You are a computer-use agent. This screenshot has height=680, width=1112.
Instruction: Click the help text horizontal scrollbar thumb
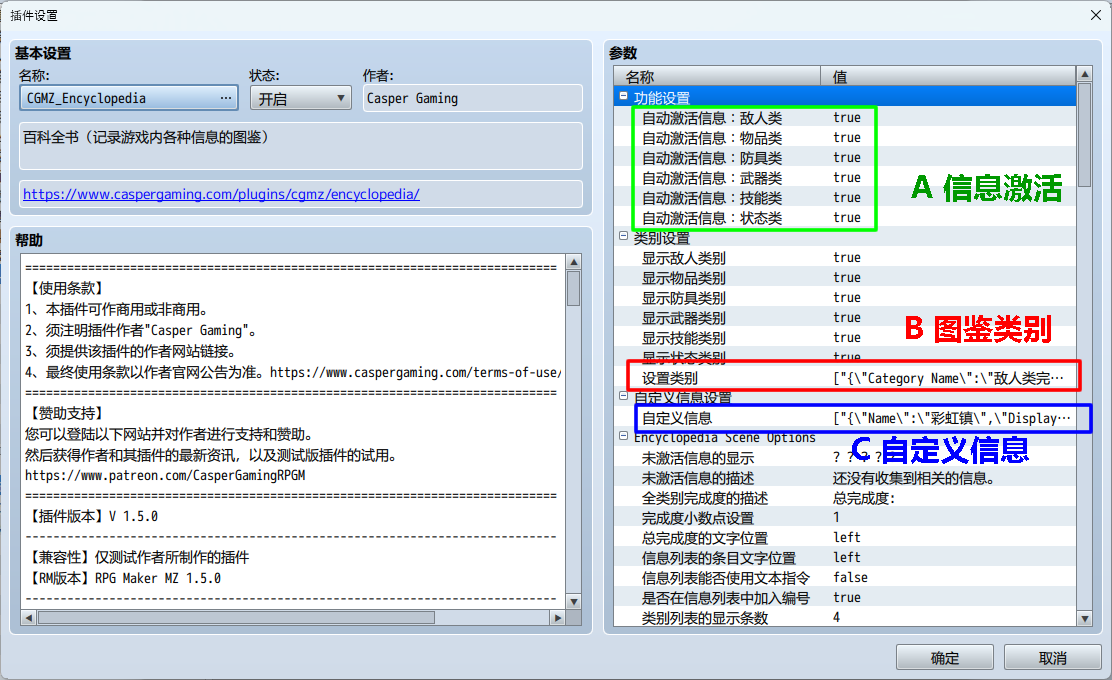[236, 618]
